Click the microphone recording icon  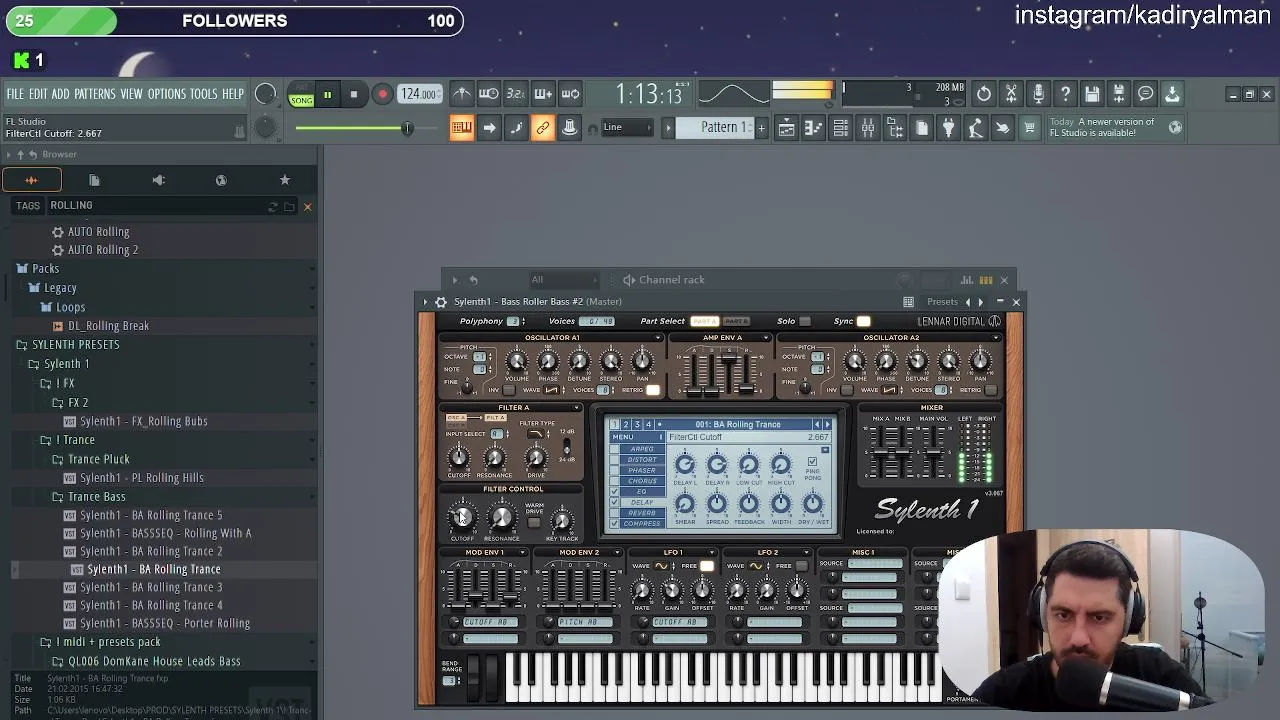tap(1038, 94)
